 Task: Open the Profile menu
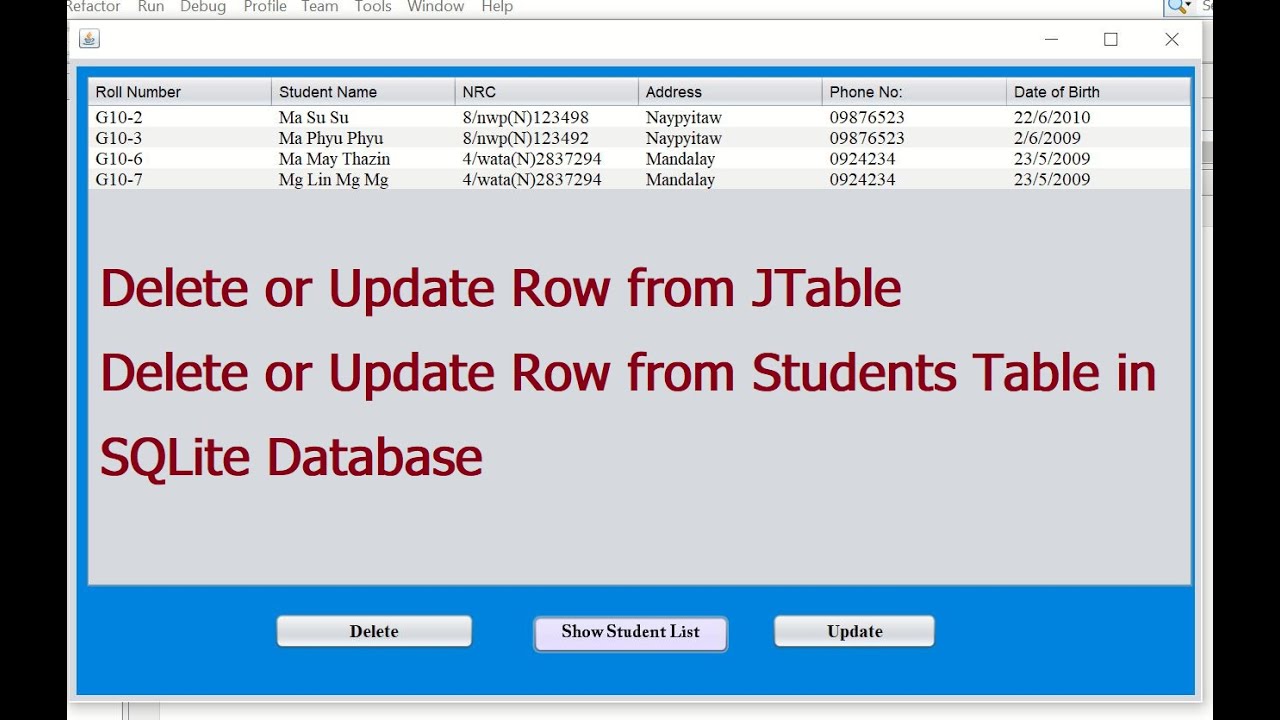point(265,7)
